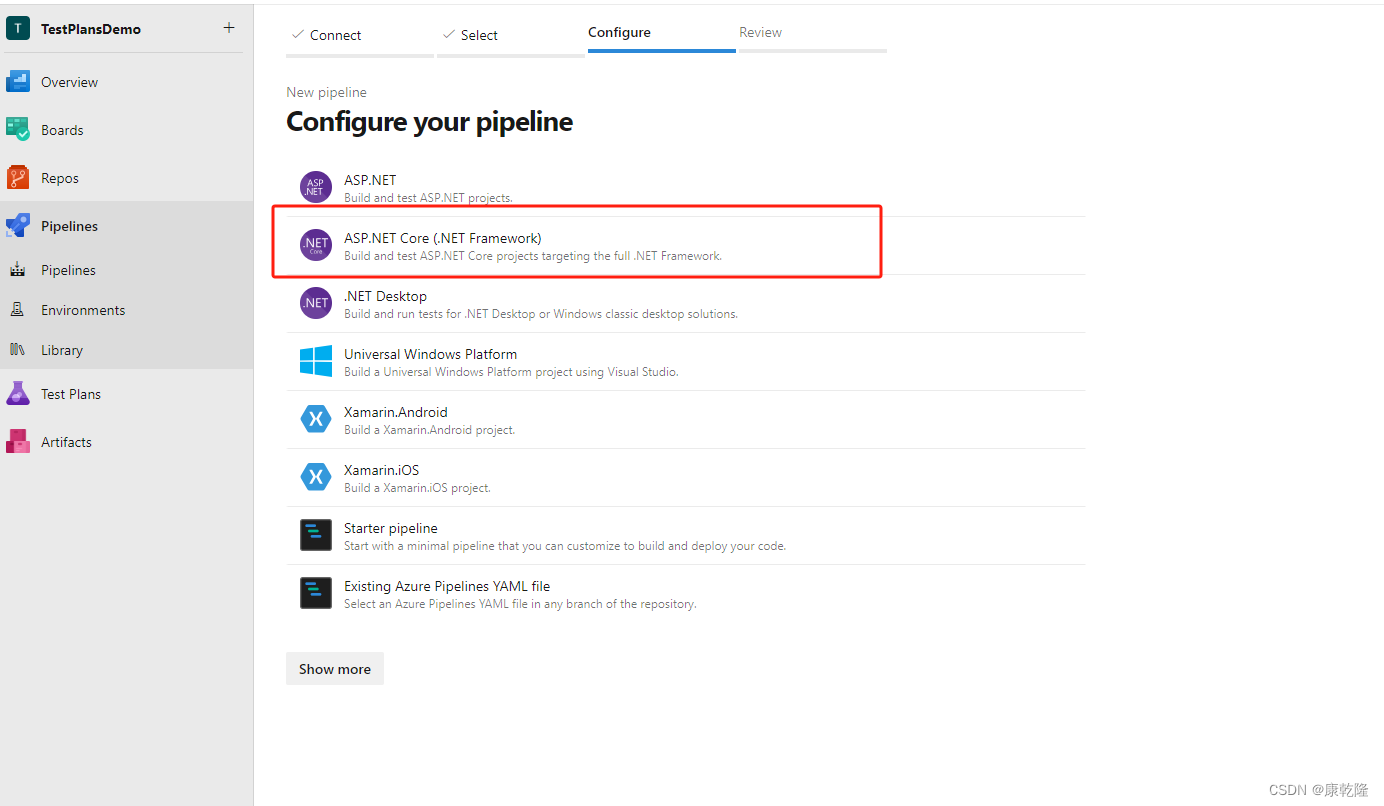Click the plus icon beside TestPlansDemo
1384x806 pixels.
229,28
